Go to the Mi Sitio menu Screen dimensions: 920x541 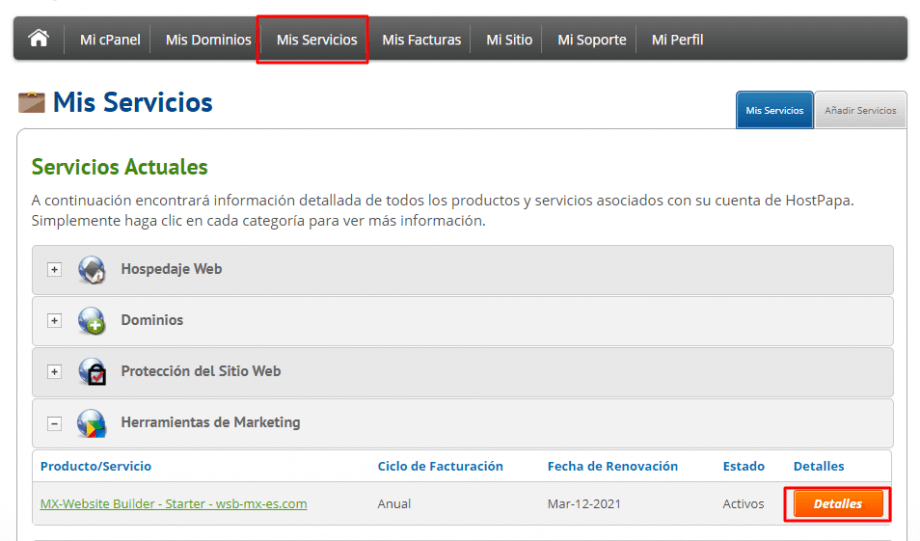[x=509, y=40]
